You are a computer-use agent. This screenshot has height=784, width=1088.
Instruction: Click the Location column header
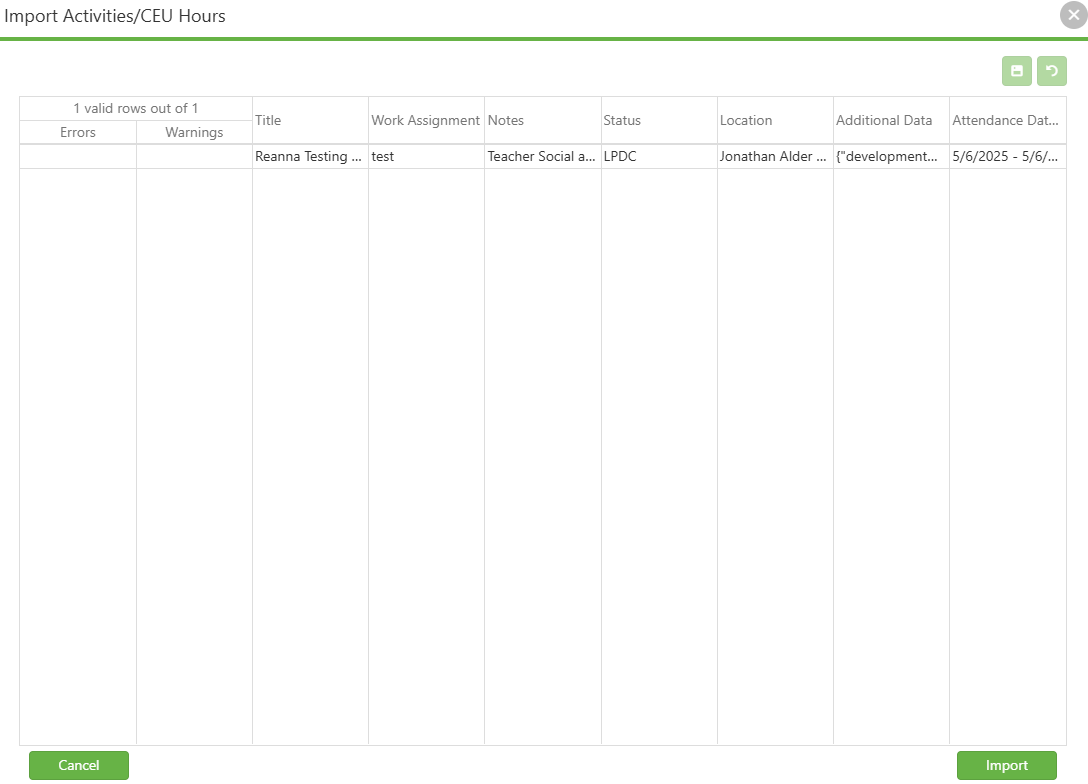click(775, 120)
